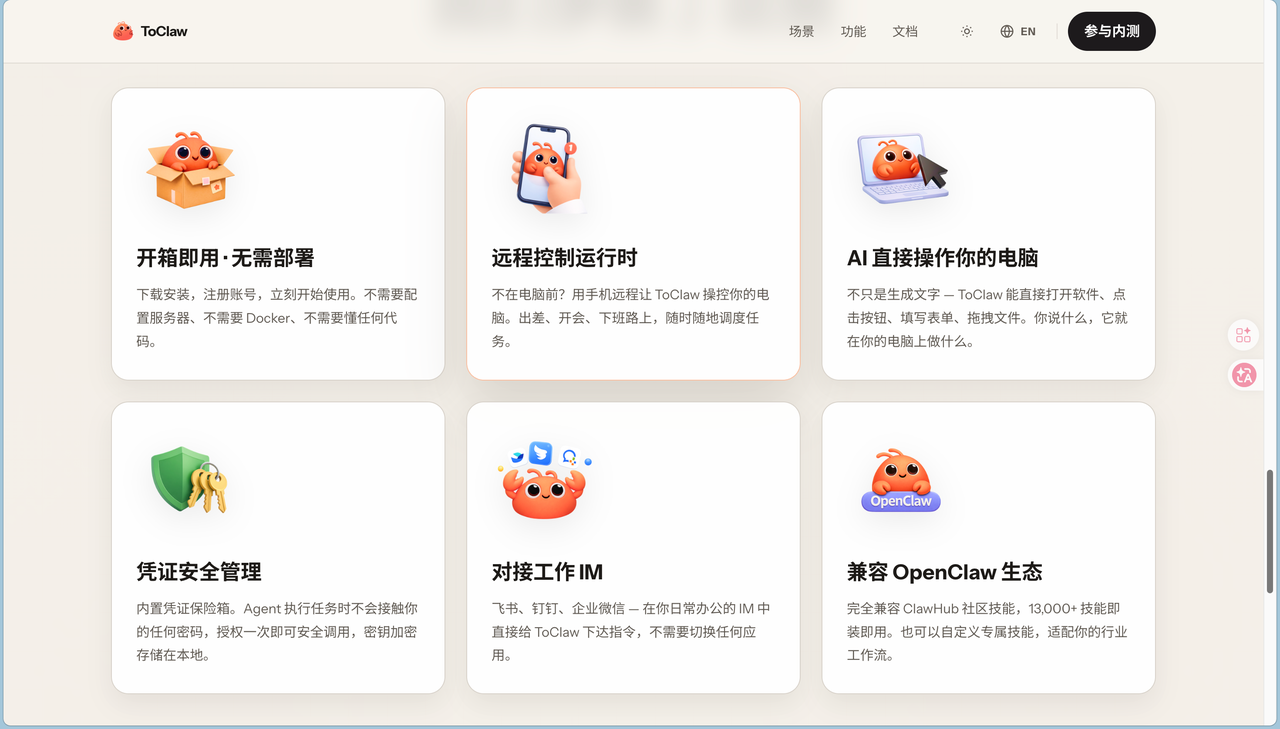Click the 兼容 OpenClaw 生态 heading
1280x729 pixels.
click(944, 572)
